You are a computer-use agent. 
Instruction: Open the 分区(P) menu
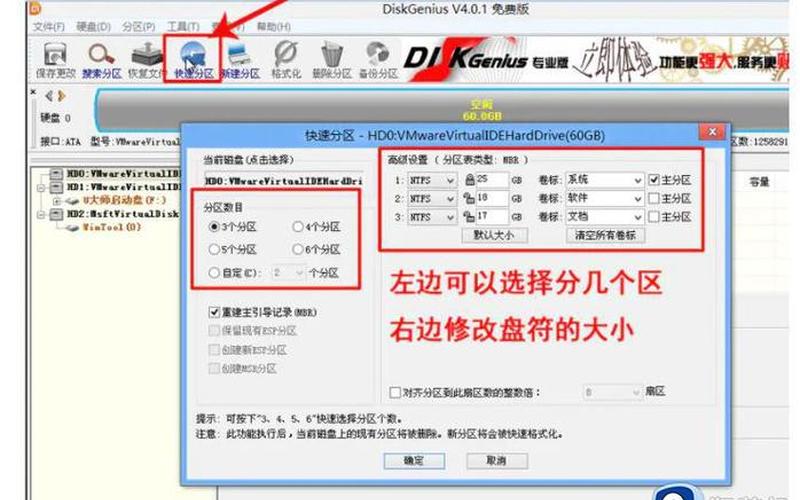139,26
